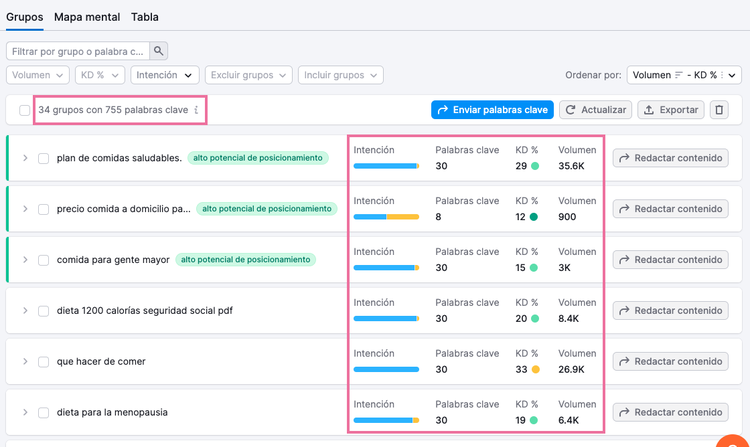Click KD dark green dot for precio comida a domicilio
Screen dimensions: 750x447
click(x=534, y=217)
